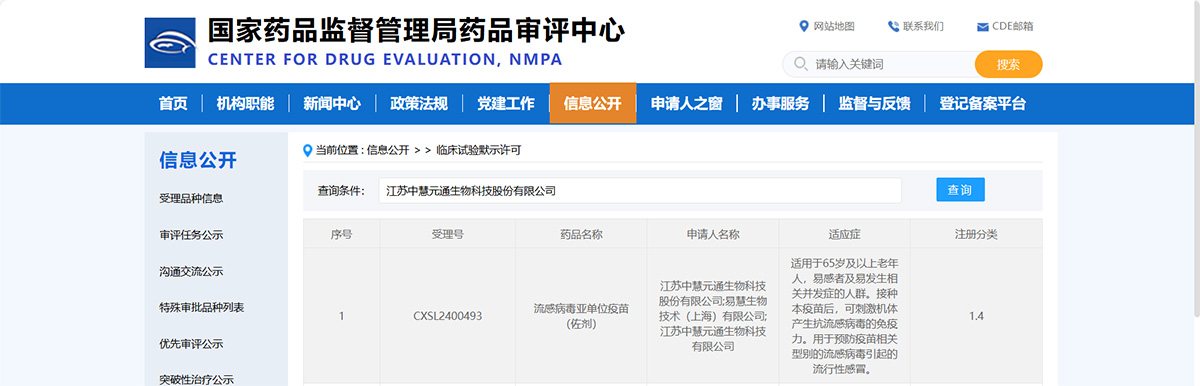The width and height of the screenshot is (1200, 386).
Task: Focus the 请输入关键词 search field
Action: 890,64
